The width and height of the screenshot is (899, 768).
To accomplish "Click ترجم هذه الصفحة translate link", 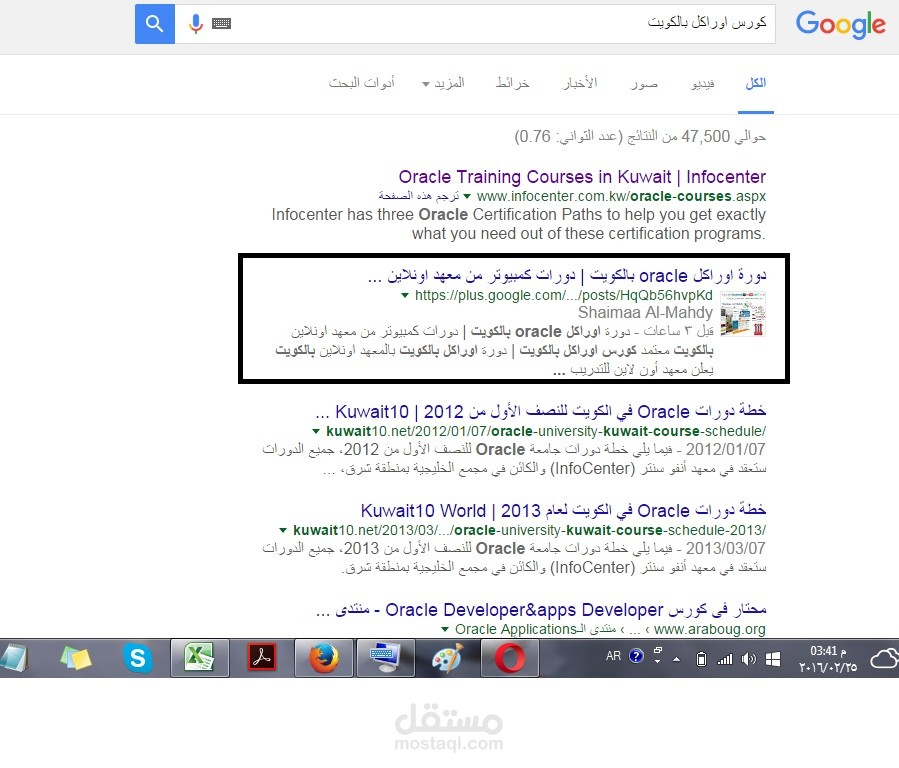I will point(419,196).
